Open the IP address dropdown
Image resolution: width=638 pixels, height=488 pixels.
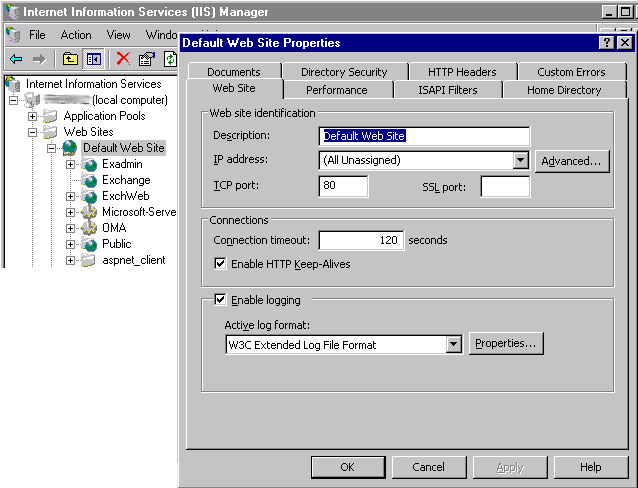coord(520,160)
